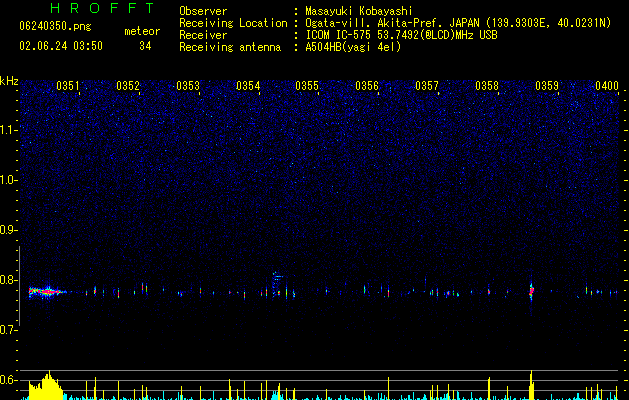
Task: Click the 0356 time marker
Action: point(367,86)
